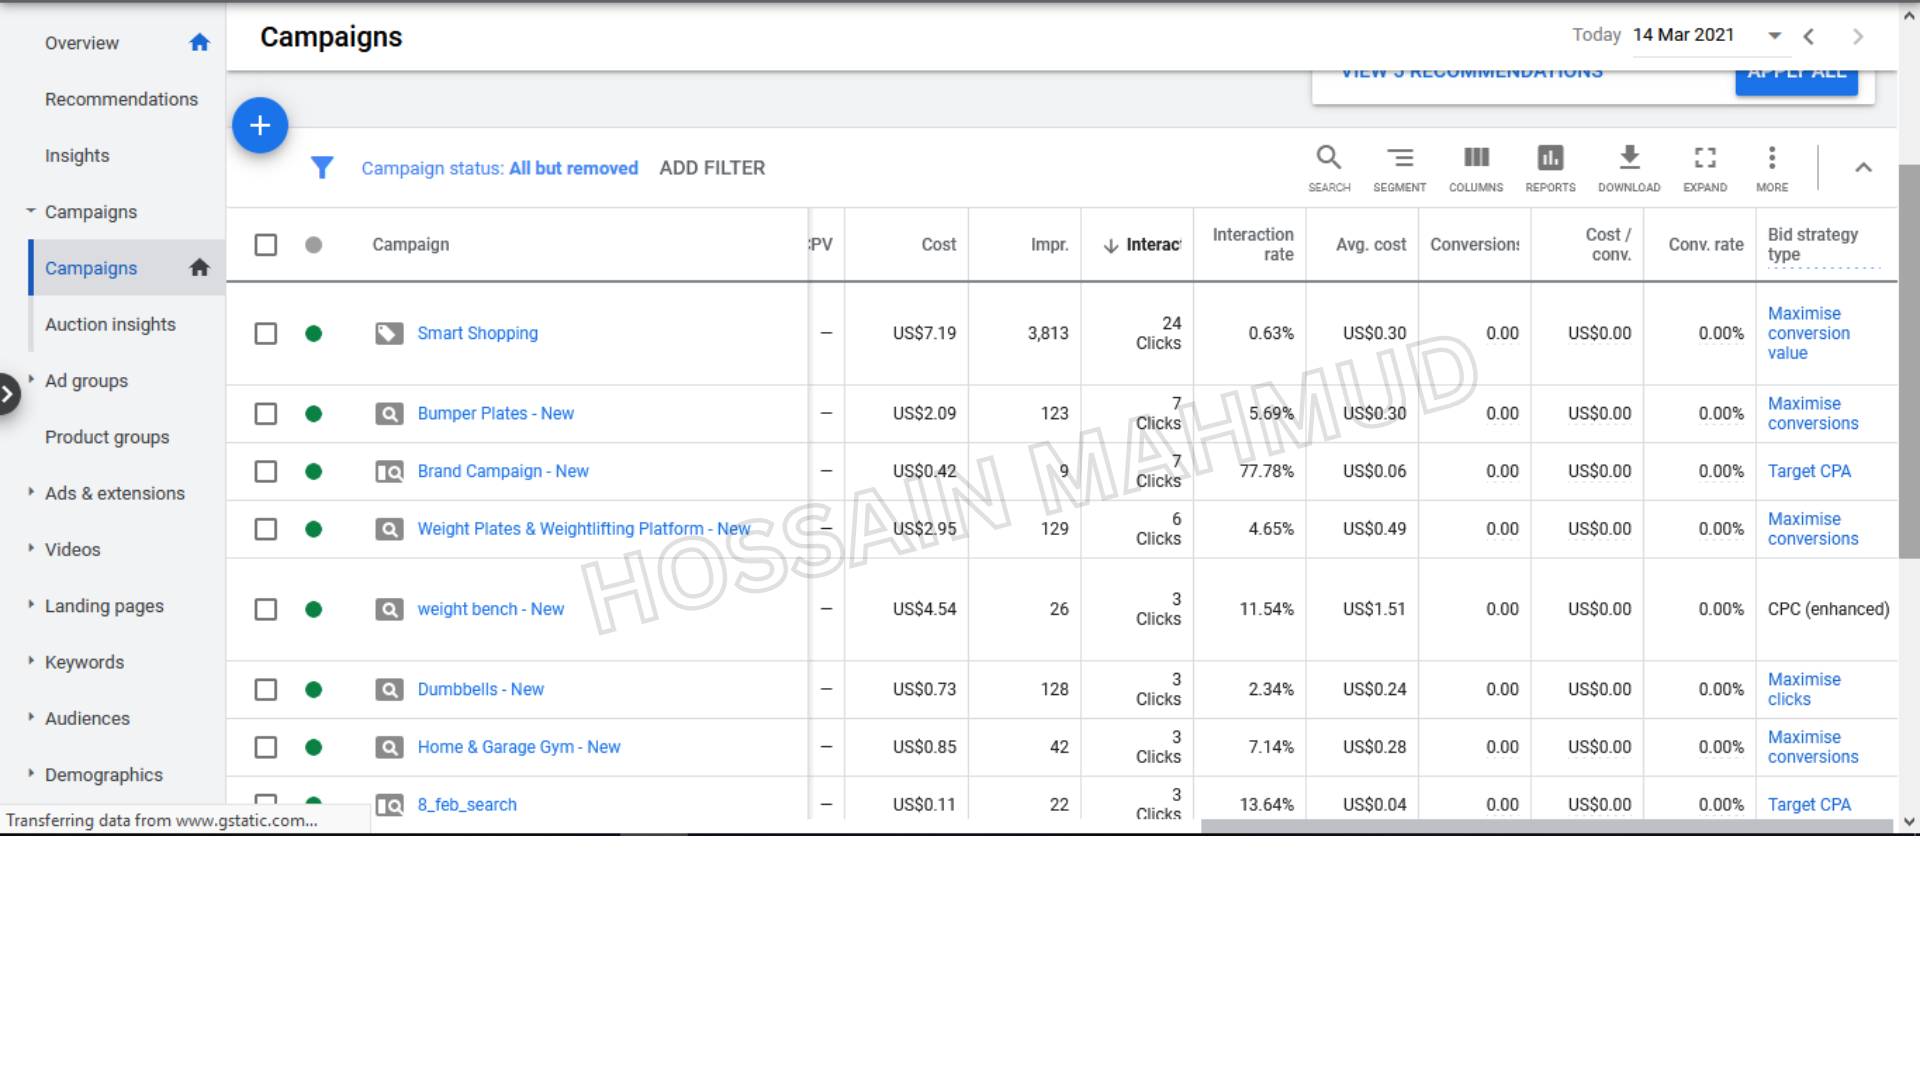Screen dimensions: 1920x1080
Task: Open the Dumbbells - New campaign
Action: tap(480, 689)
